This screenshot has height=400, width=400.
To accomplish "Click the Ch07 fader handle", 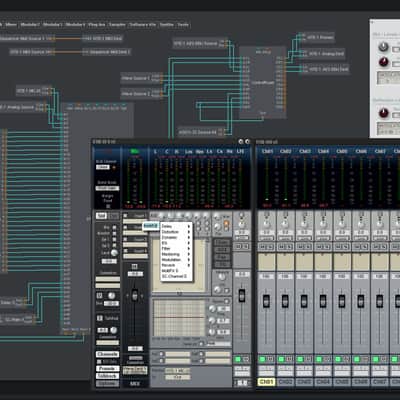I will click(x=380, y=301).
